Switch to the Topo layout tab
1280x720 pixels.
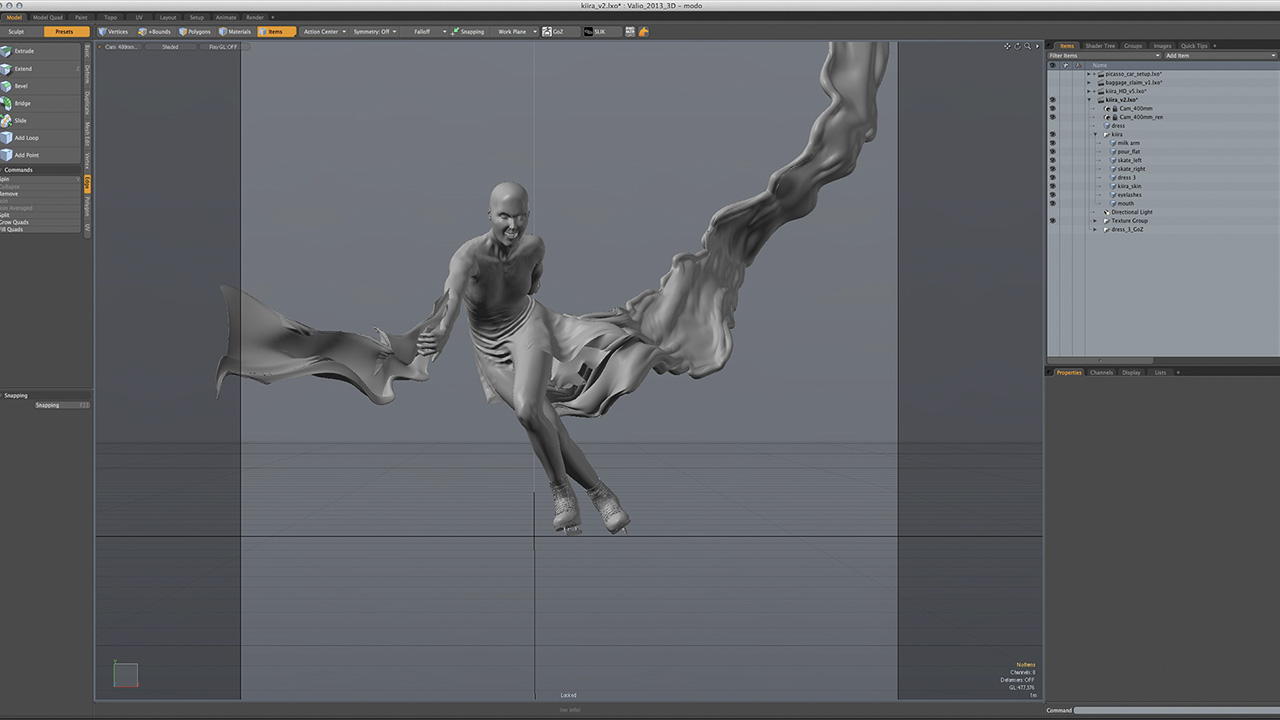(x=110, y=17)
